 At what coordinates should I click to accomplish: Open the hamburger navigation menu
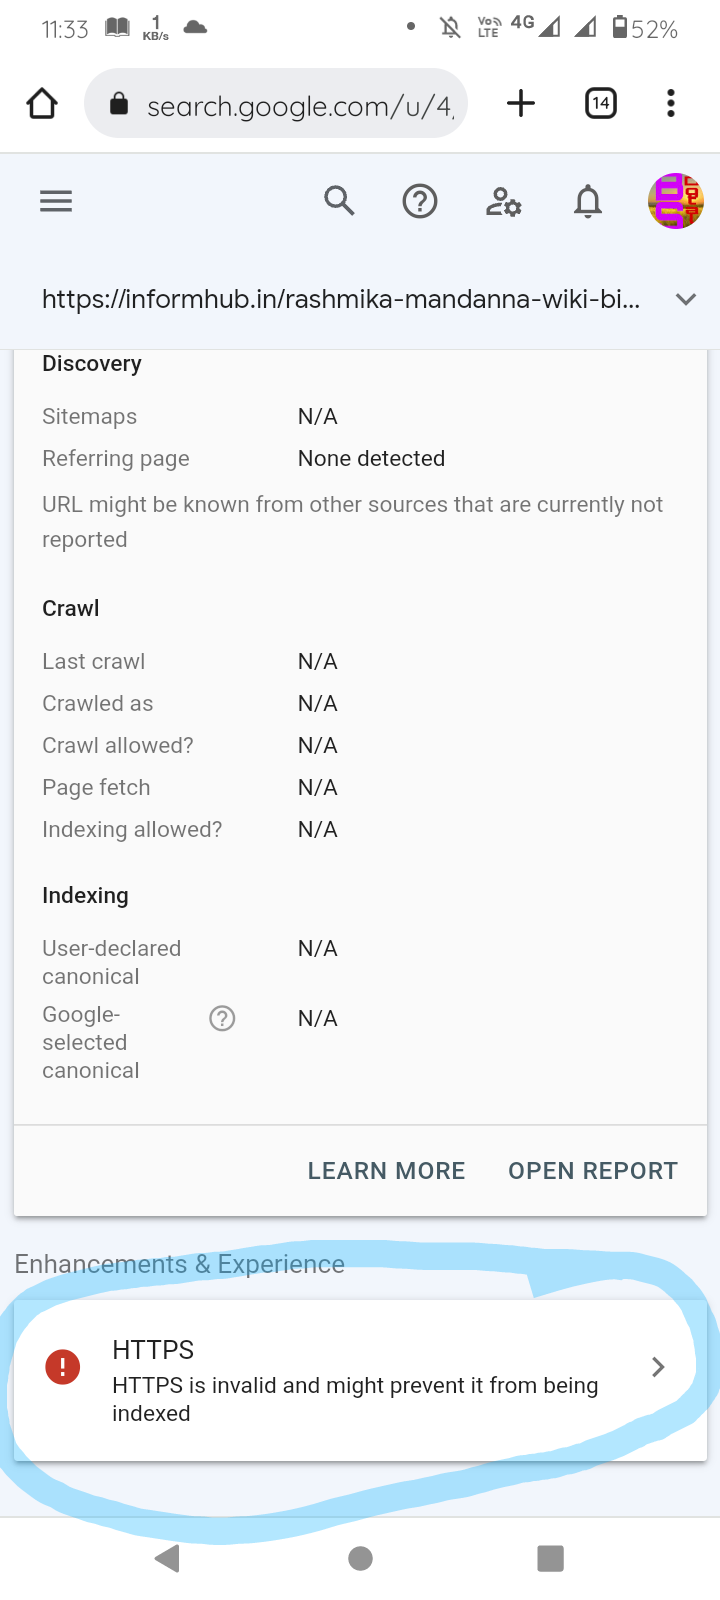(56, 202)
